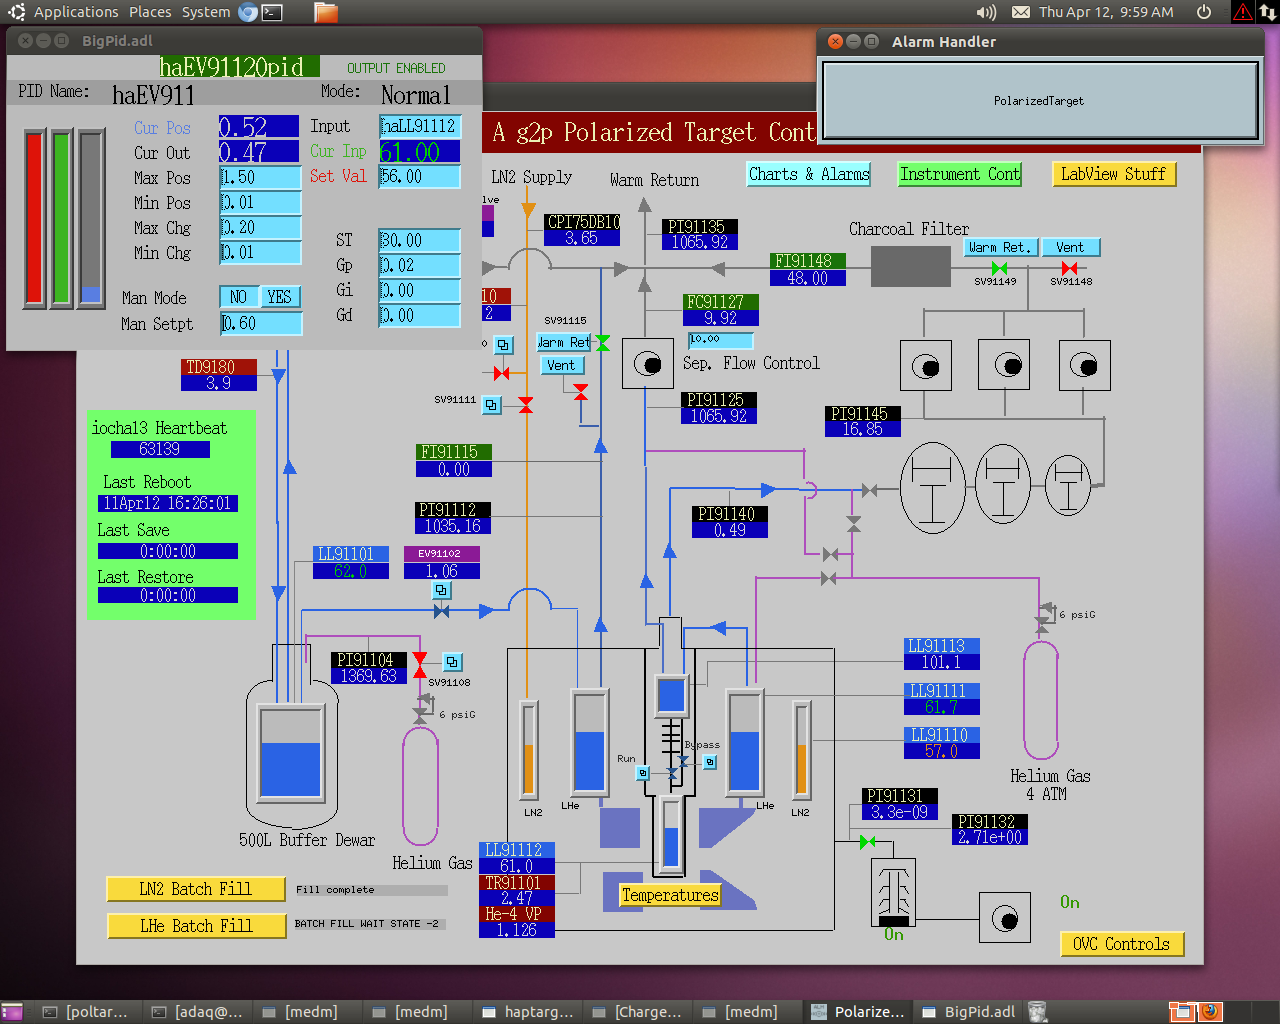
Task: Click Warm Ret button next to SV91115
Action: point(564,342)
